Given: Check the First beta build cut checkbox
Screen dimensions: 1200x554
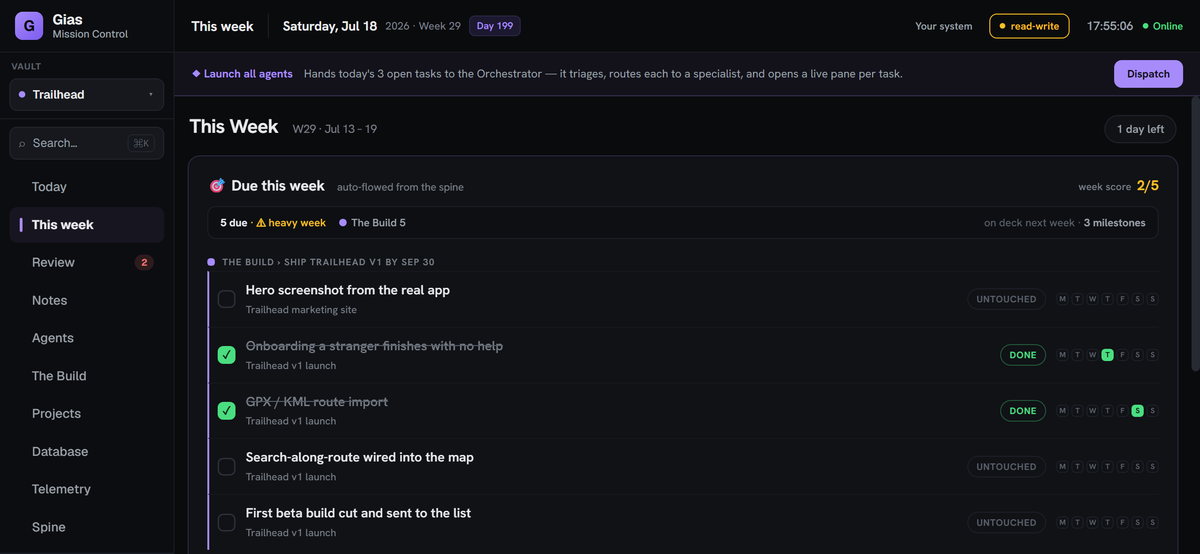Looking at the screenshot, I should [x=227, y=522].
